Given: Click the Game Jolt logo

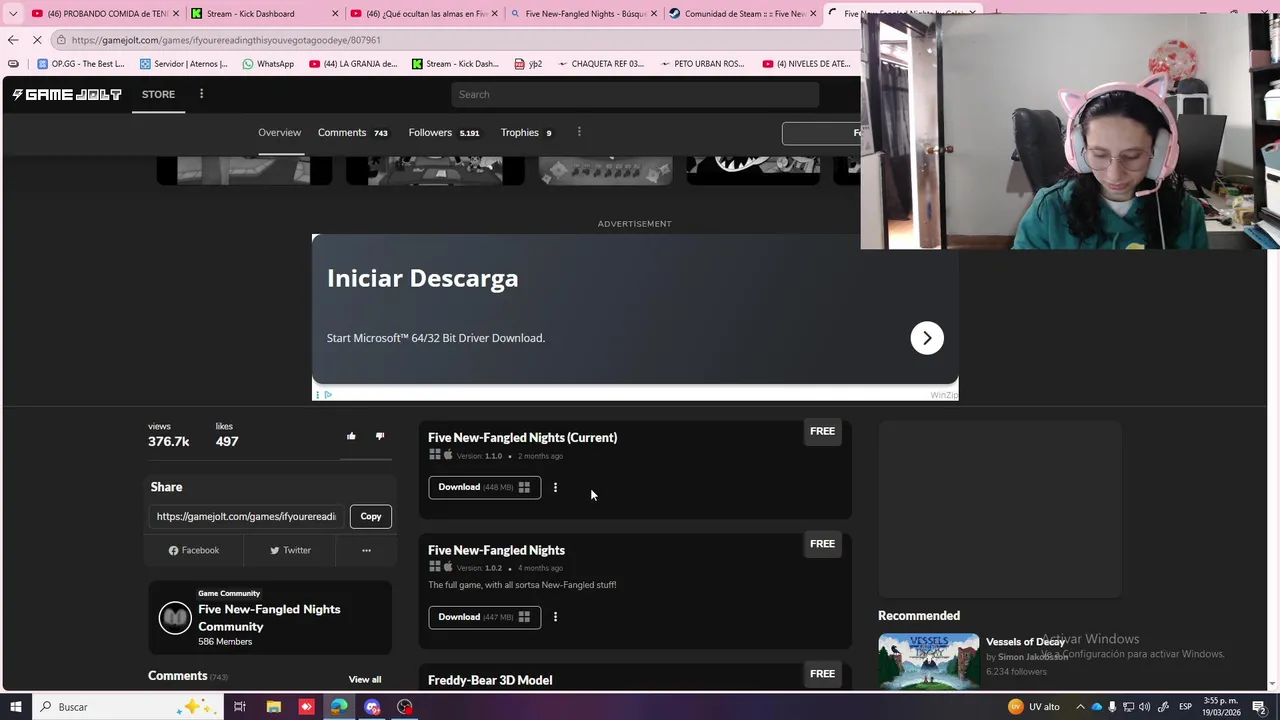Looking at the screenshot, I should coord(67,94).
